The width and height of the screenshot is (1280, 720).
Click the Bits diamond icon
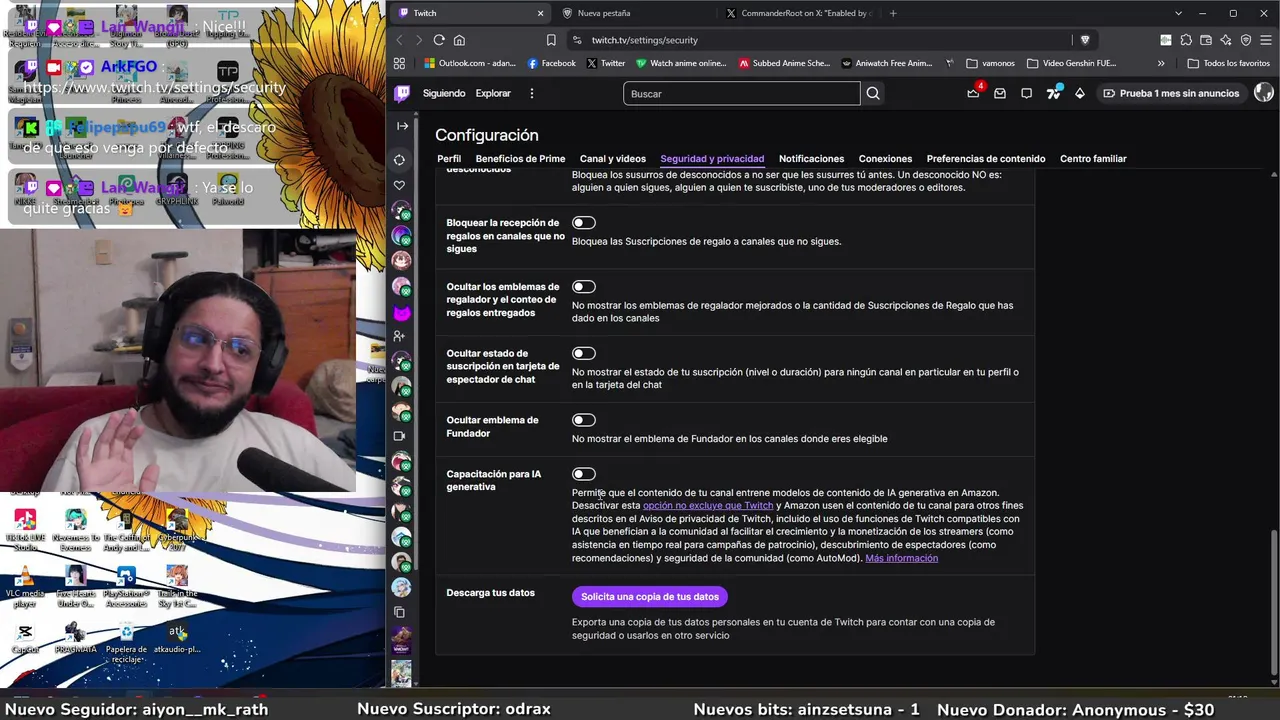point(1080,93)
